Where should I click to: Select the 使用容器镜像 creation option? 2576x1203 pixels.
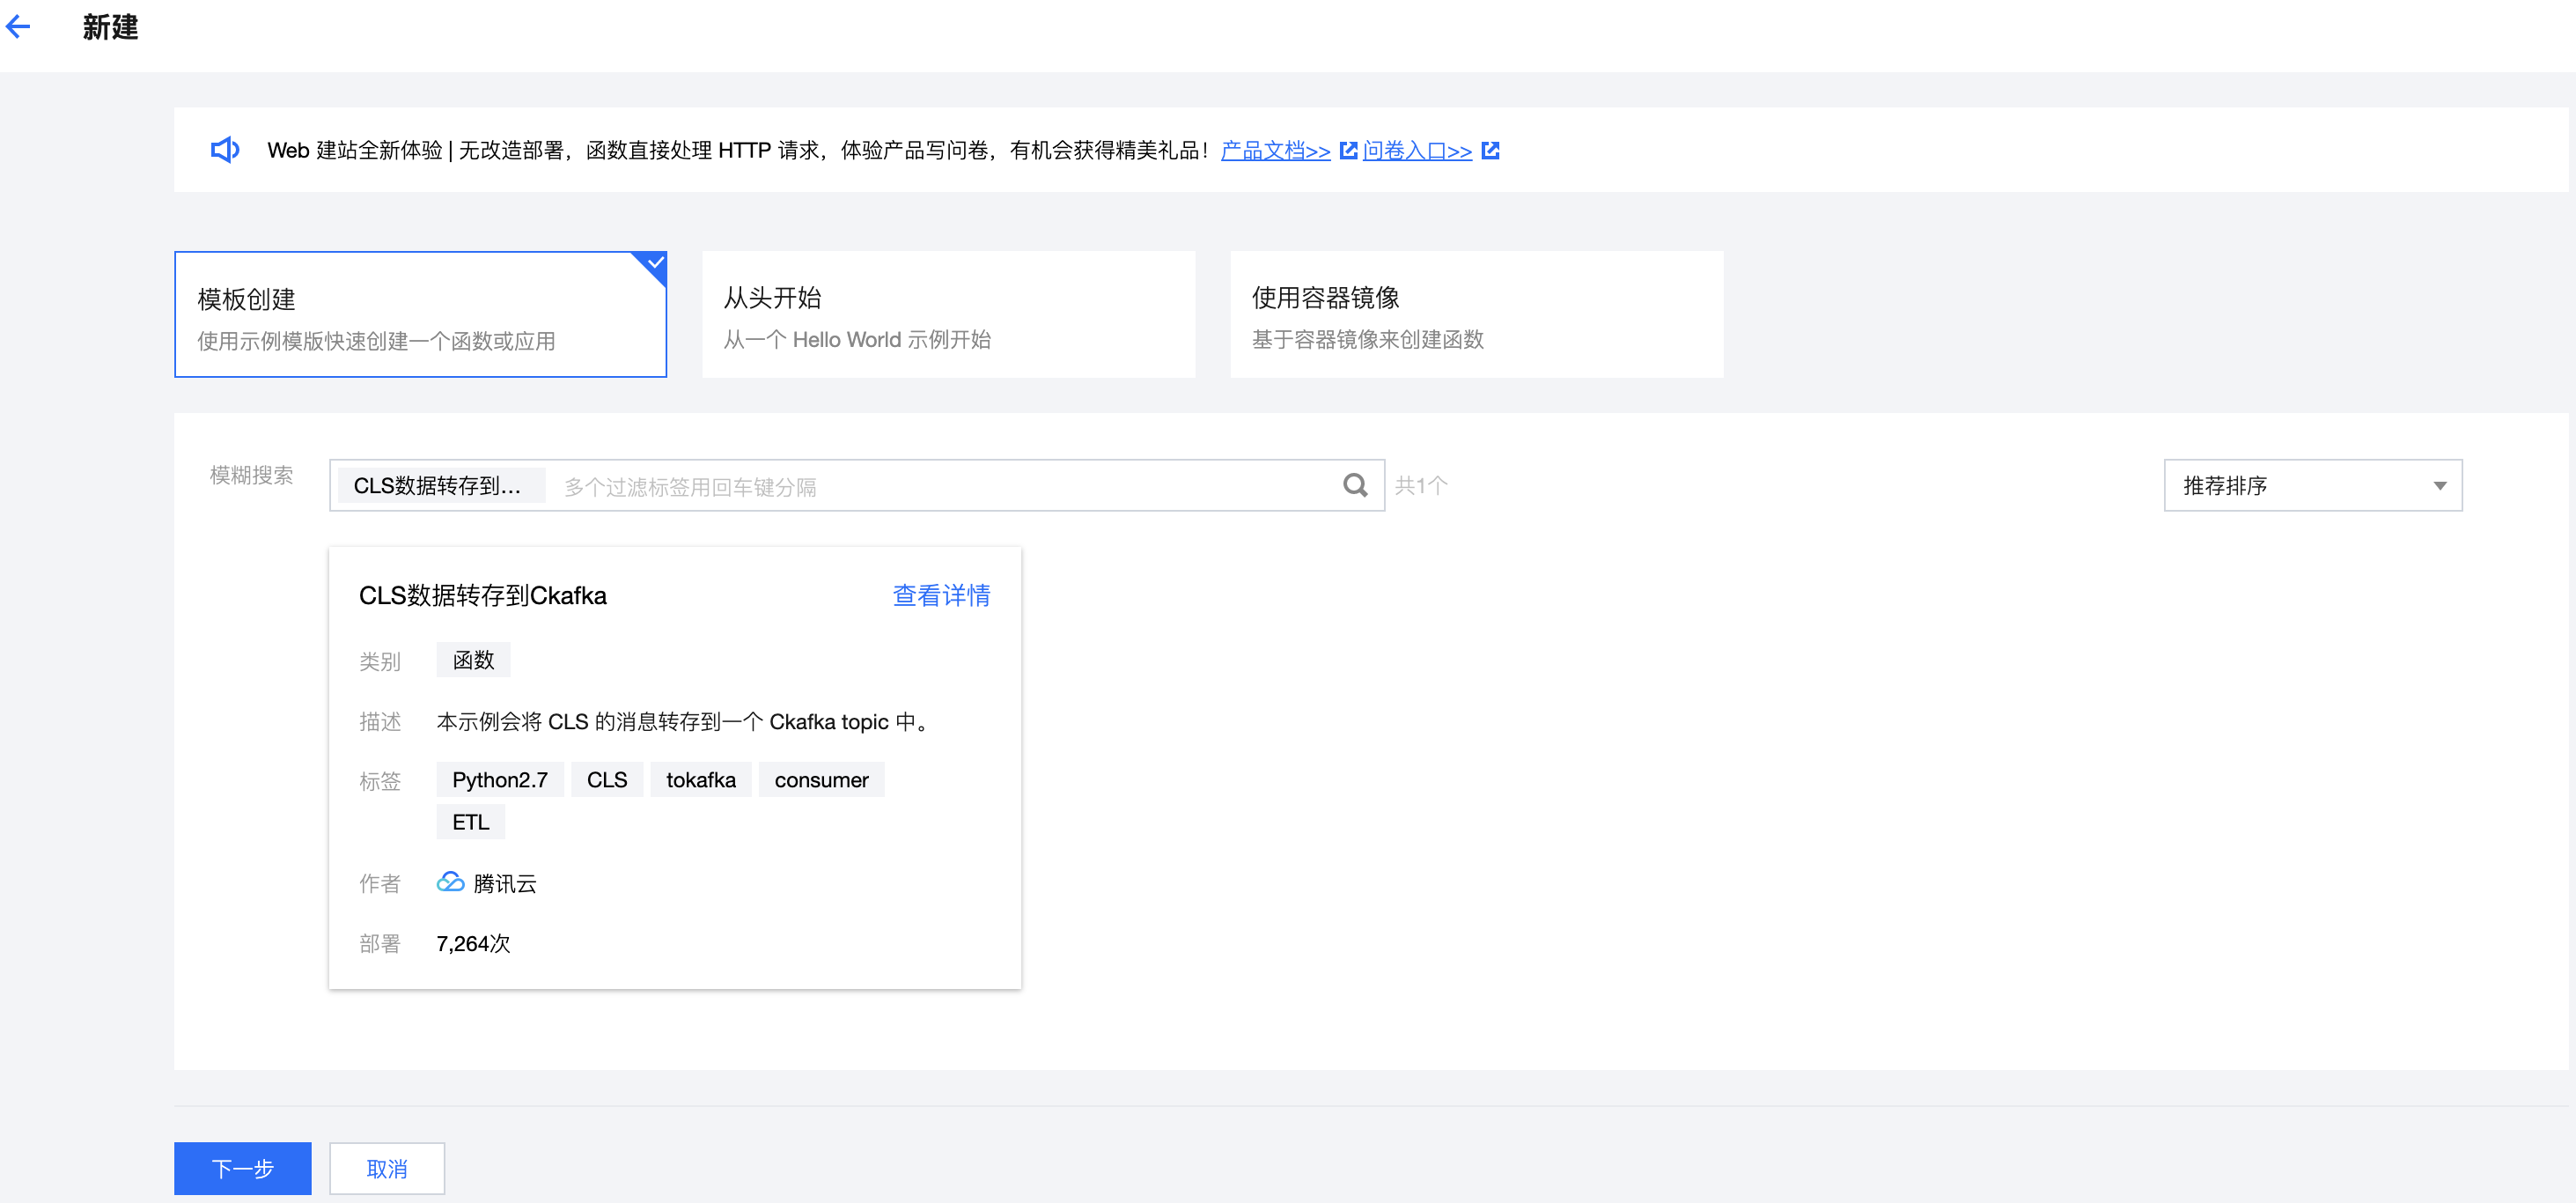tap(1476, 314)
